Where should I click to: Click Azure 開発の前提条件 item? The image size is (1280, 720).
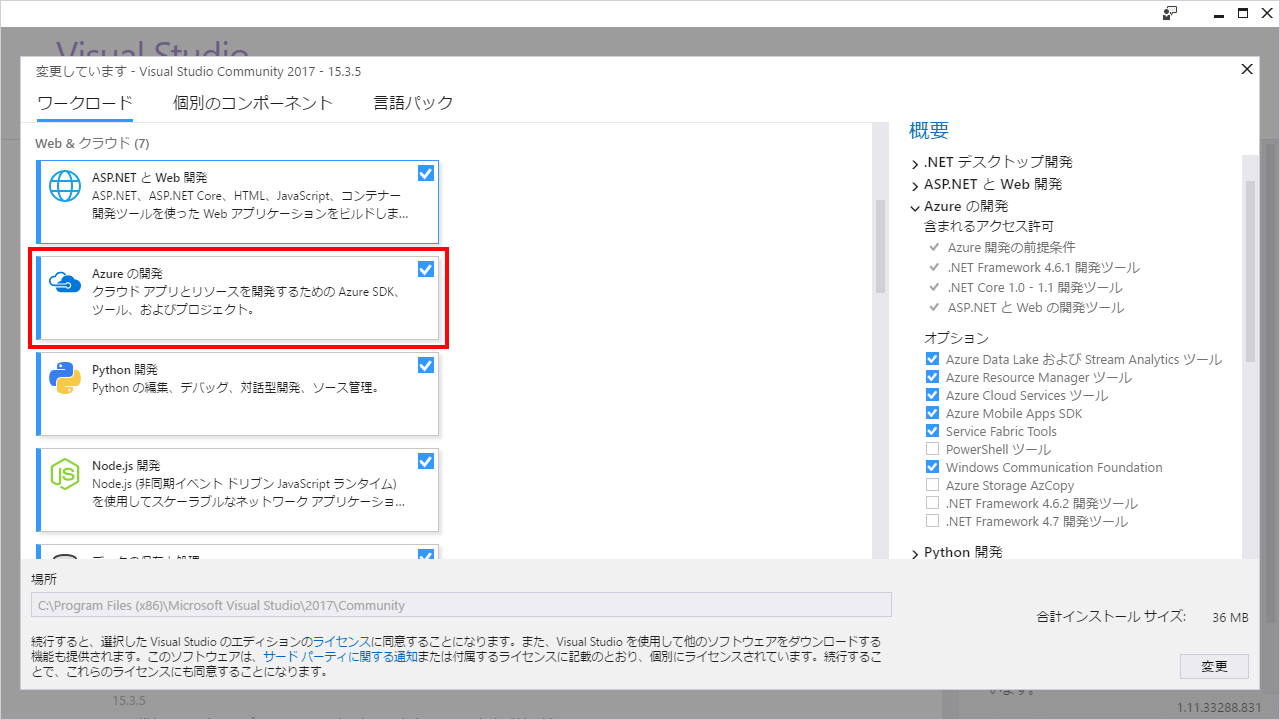tap(1011, 247)
